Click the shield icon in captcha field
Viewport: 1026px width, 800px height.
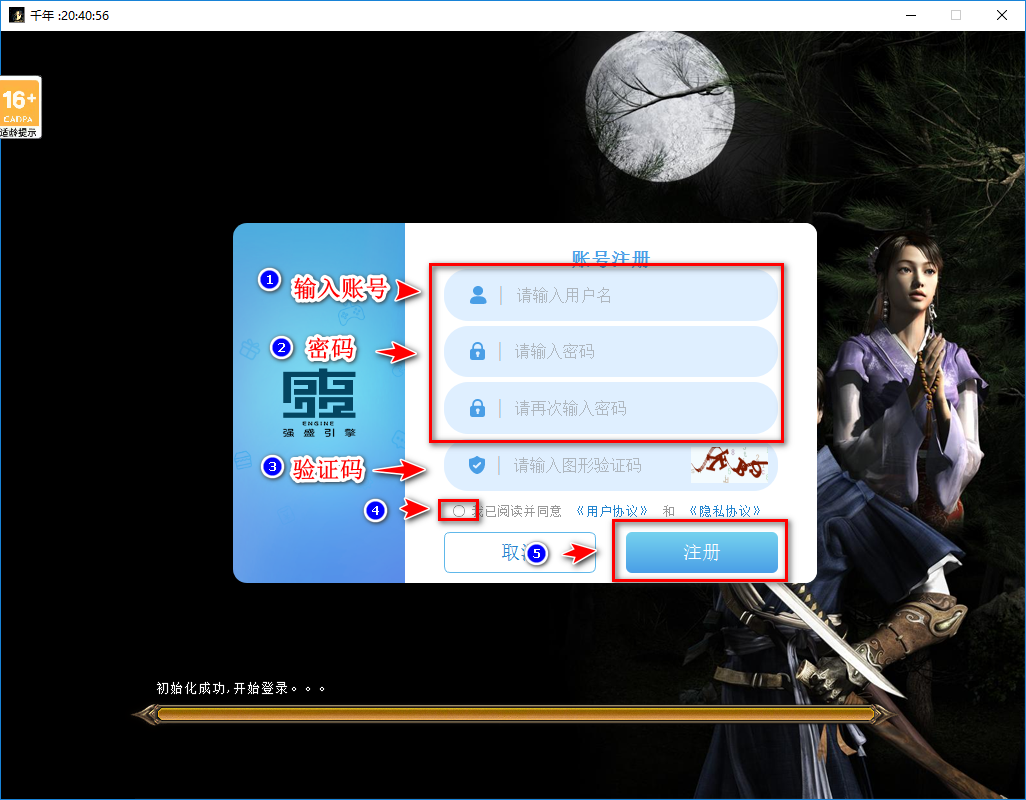(477, 465)
